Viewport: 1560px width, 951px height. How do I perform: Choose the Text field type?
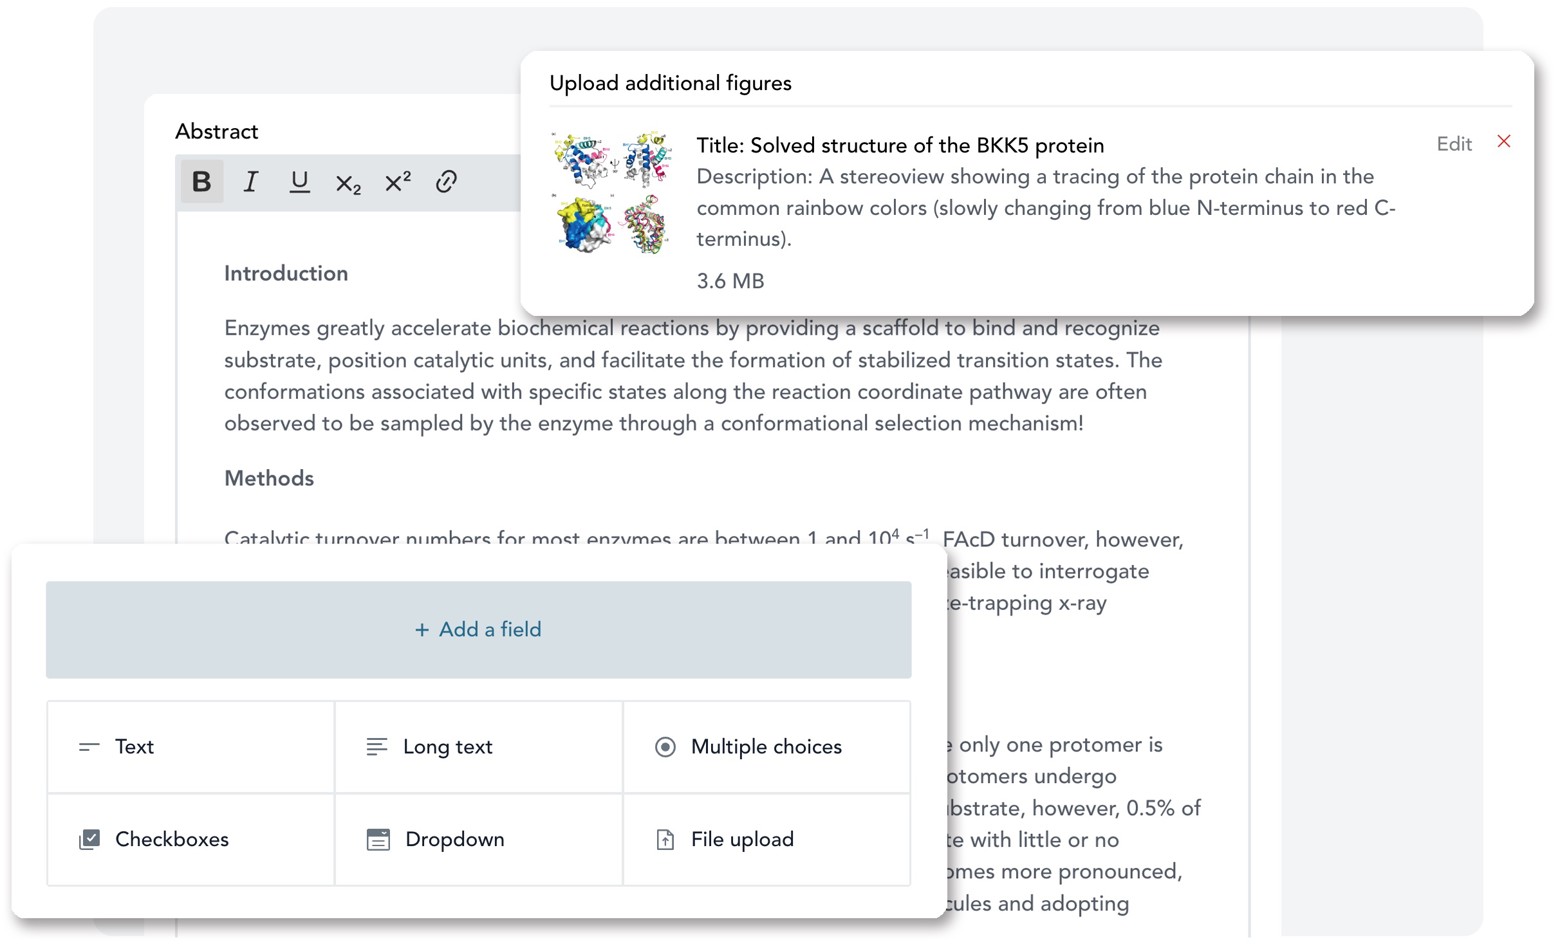point(190,747)
